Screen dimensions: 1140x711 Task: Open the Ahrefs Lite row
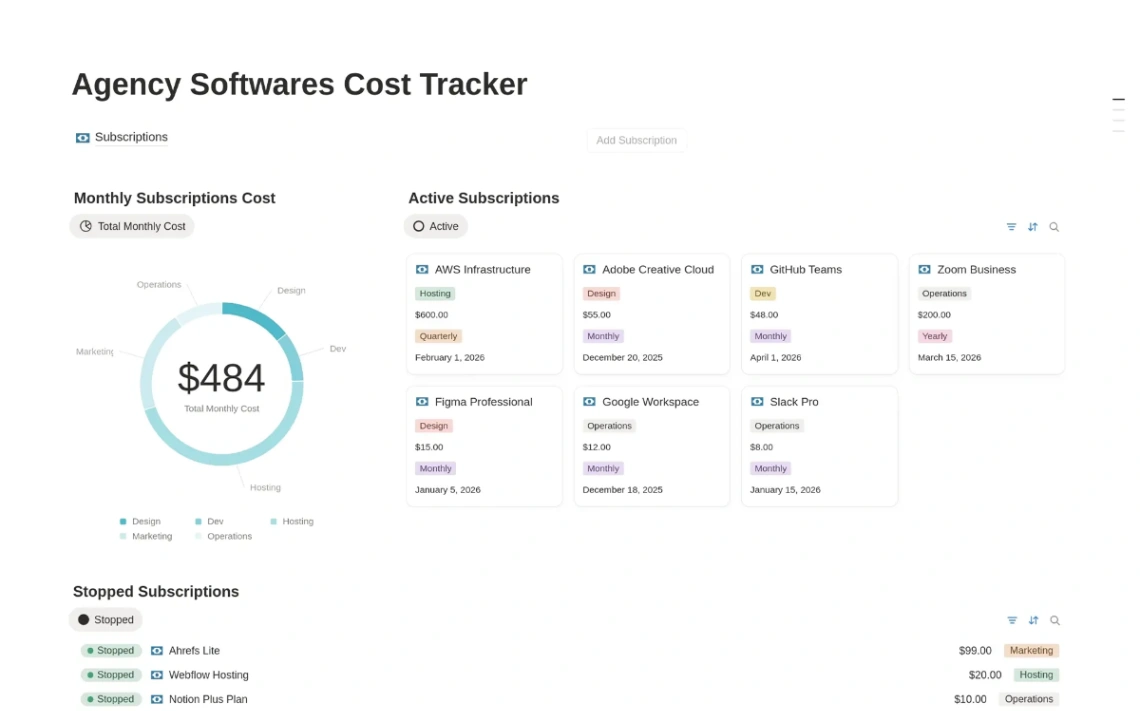(x=569, y=651)
